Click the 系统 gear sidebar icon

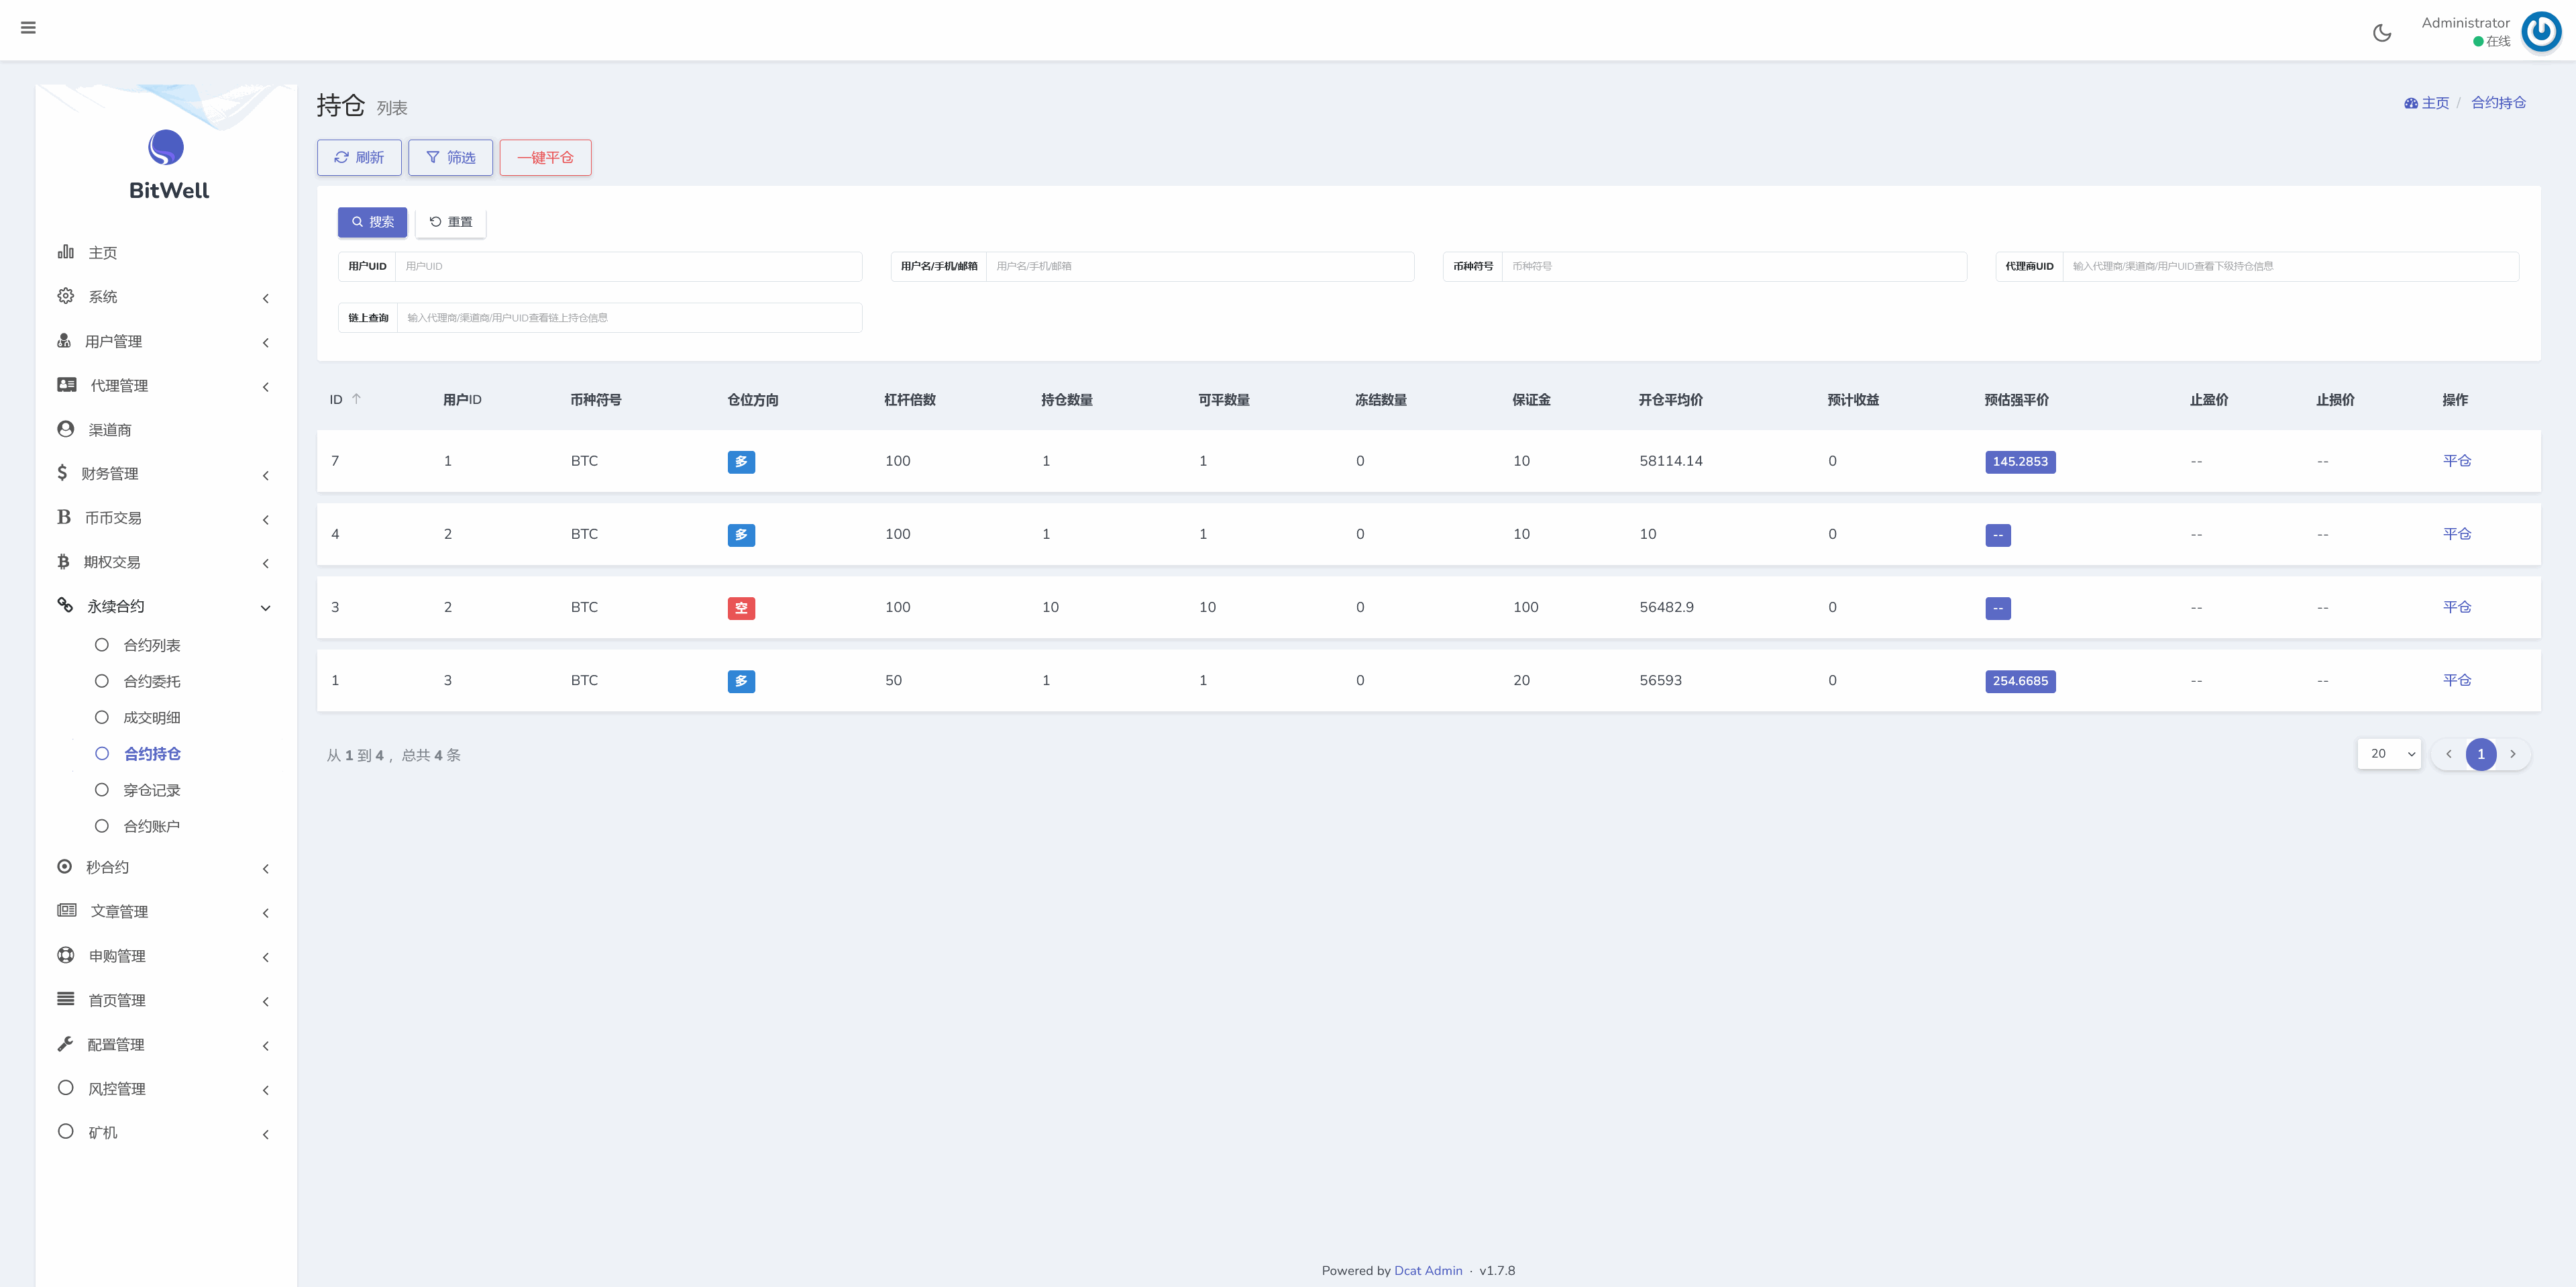coord(66,296)
